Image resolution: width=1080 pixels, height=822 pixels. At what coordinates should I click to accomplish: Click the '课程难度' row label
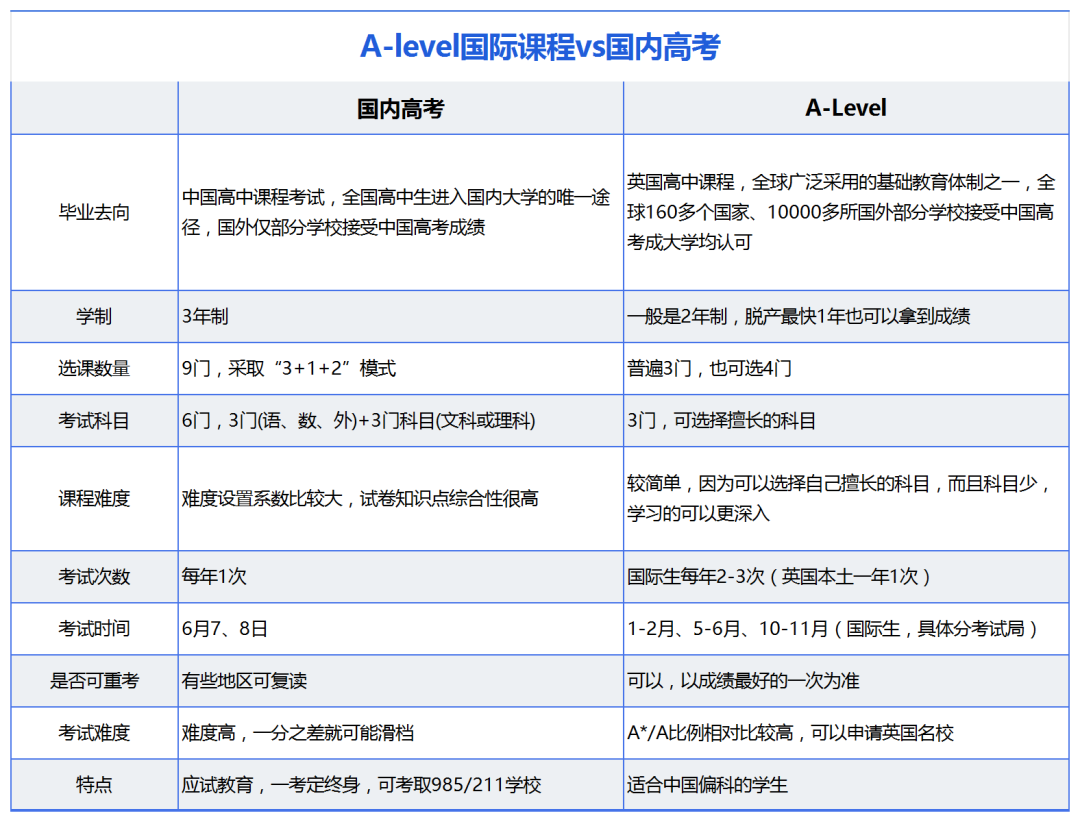point(94,498)
